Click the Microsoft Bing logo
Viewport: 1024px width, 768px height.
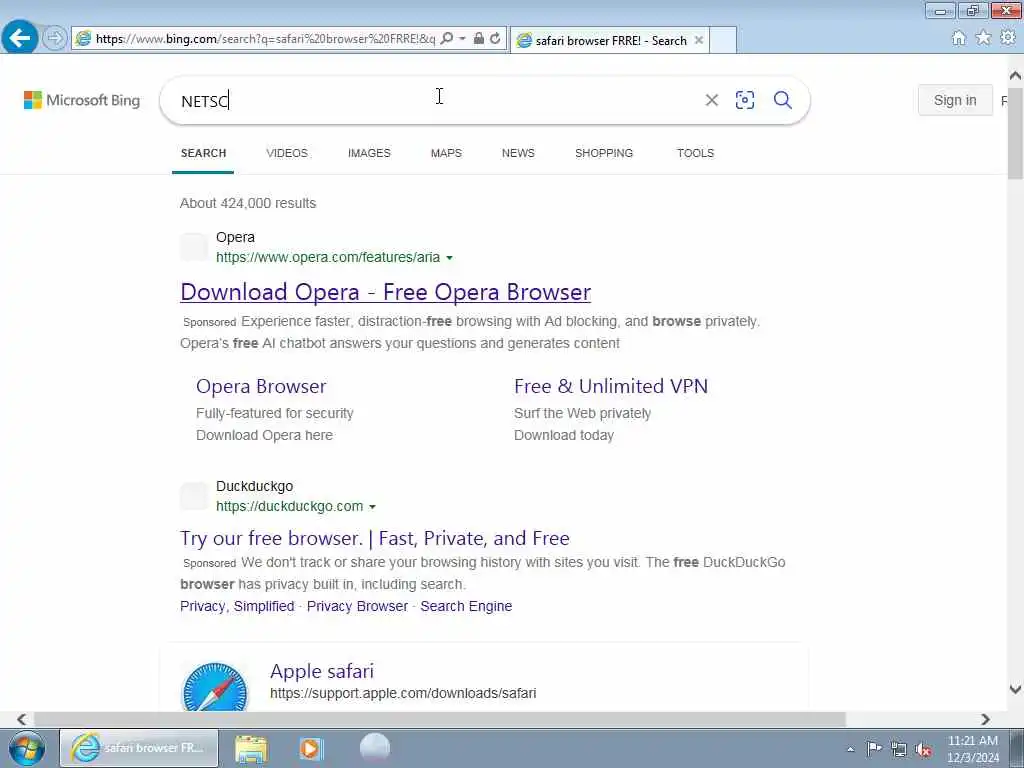[x=82, y=100]
